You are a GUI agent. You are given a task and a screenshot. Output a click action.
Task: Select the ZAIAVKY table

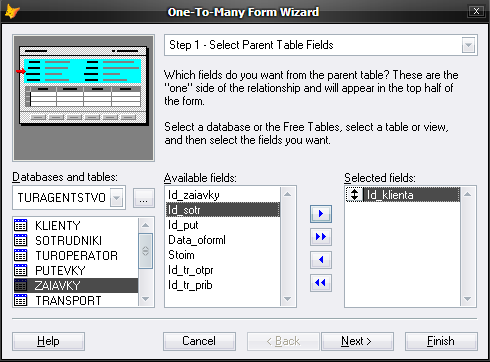[x=76, y=285]
